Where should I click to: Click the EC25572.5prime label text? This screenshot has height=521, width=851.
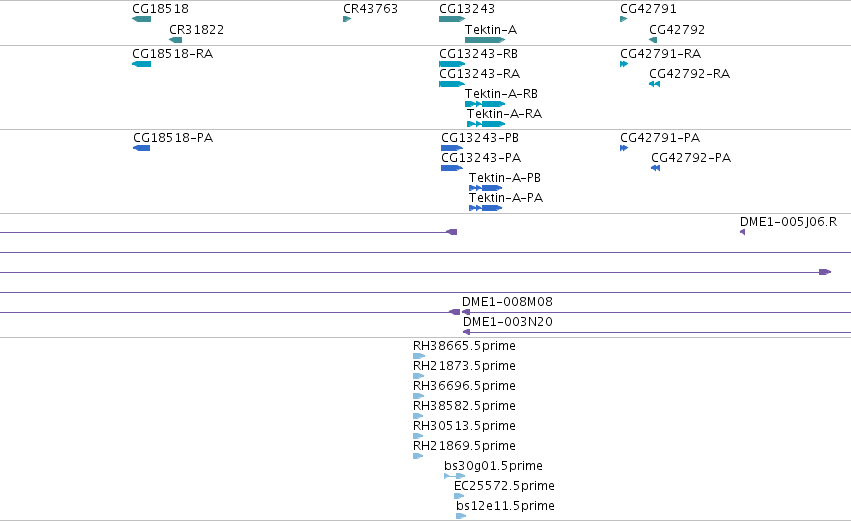click(504, 486)
